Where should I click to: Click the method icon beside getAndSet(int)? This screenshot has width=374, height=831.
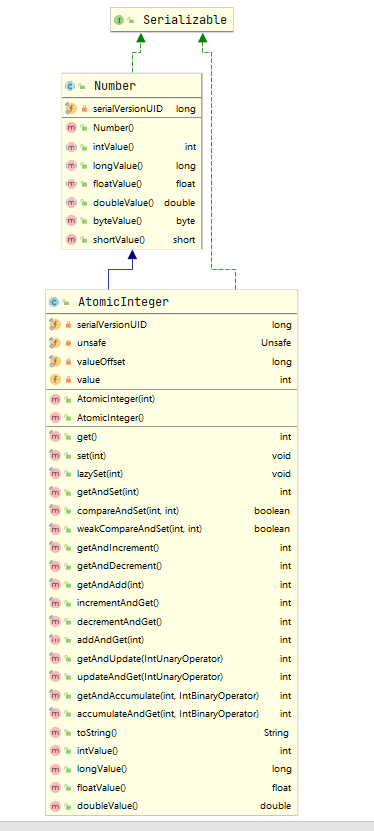[55, 492]
